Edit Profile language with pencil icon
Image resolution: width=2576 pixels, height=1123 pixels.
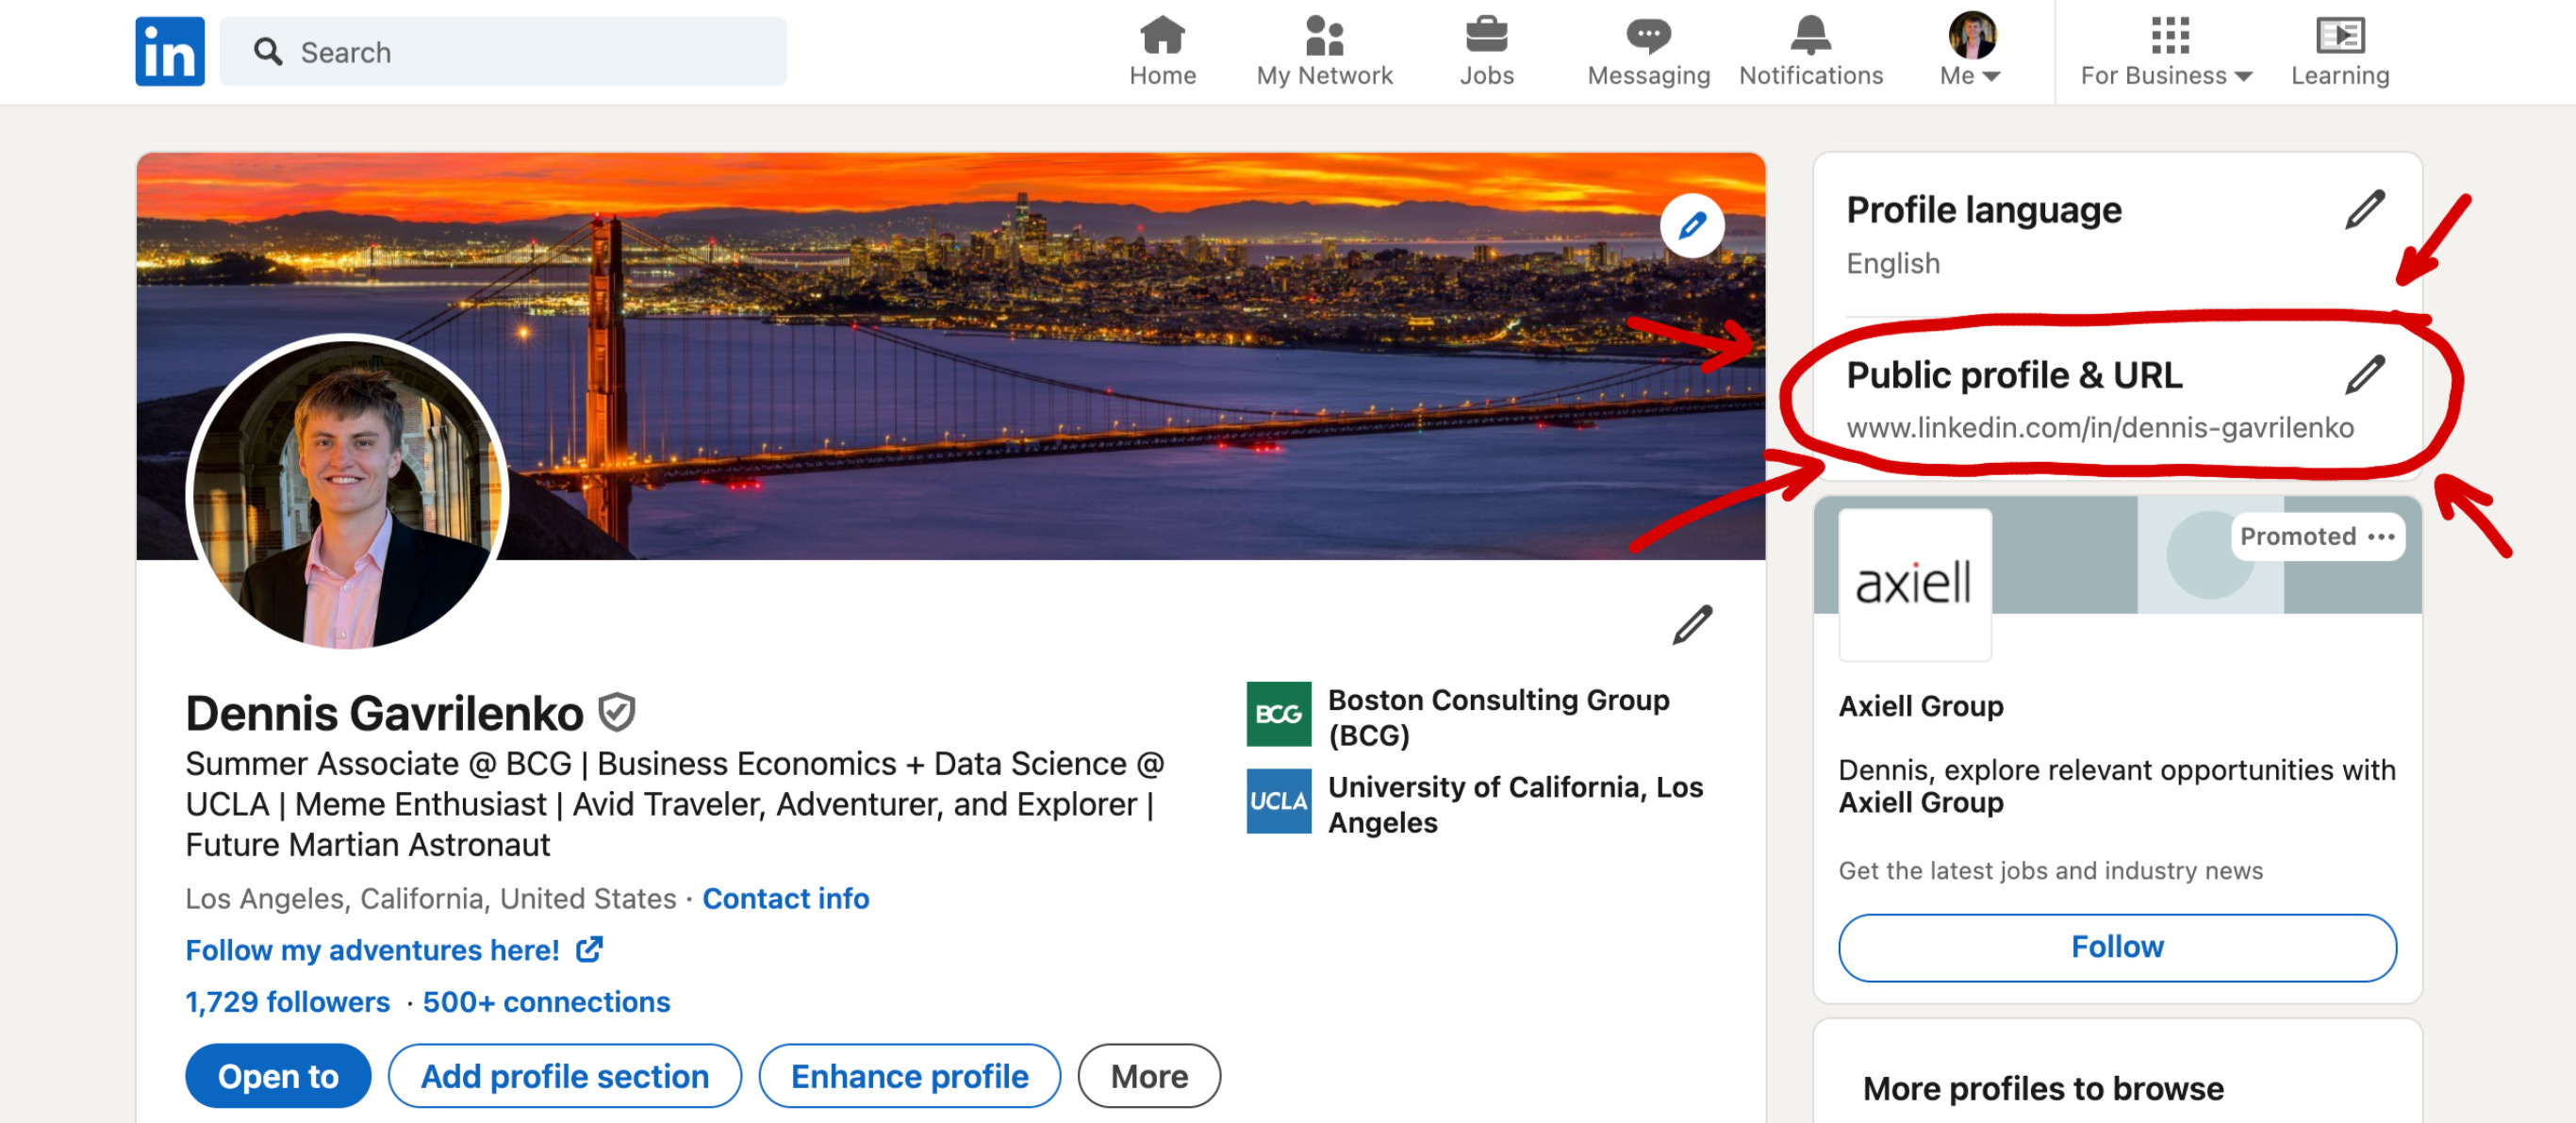(x=2365, y=210)
